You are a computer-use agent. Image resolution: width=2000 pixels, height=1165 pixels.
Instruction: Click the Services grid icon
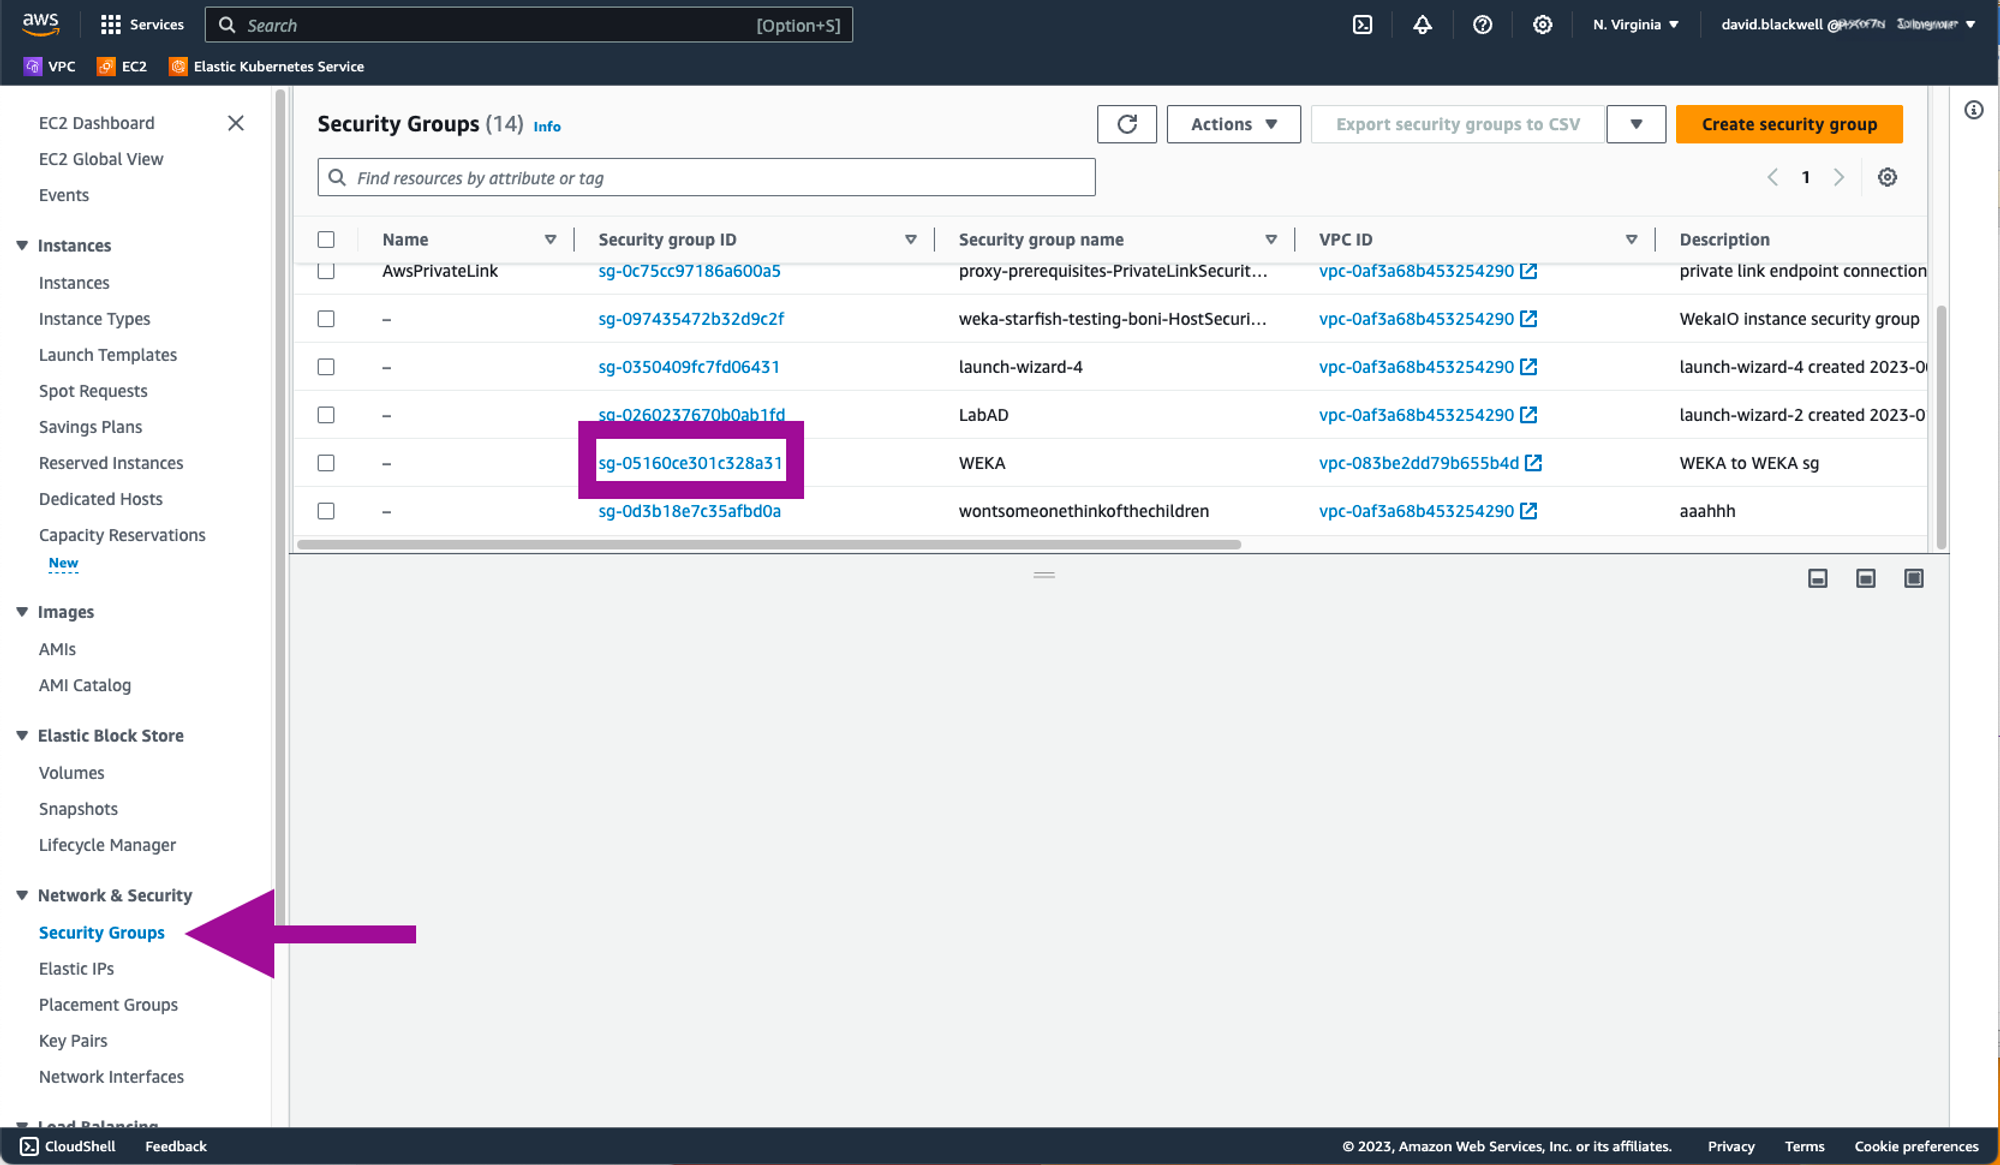click(111, 25)
